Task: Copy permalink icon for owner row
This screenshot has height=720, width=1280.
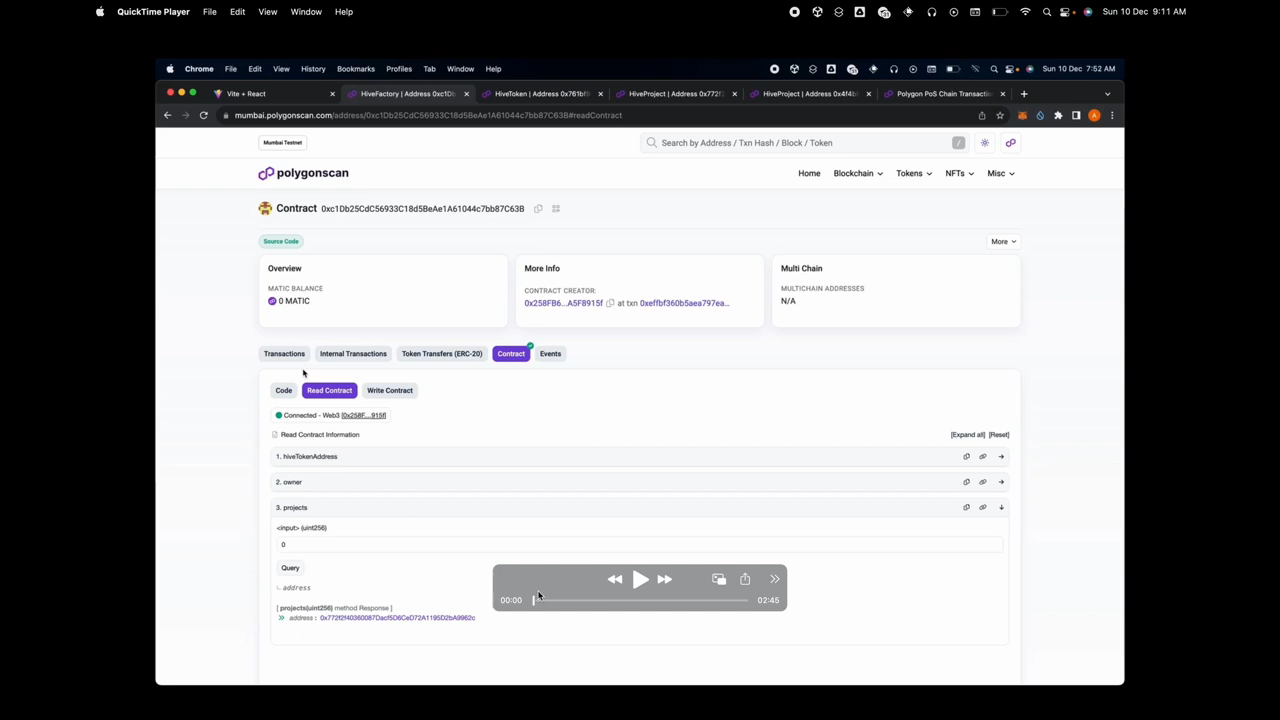Action: pyautogui.click(x=983, y=482)
